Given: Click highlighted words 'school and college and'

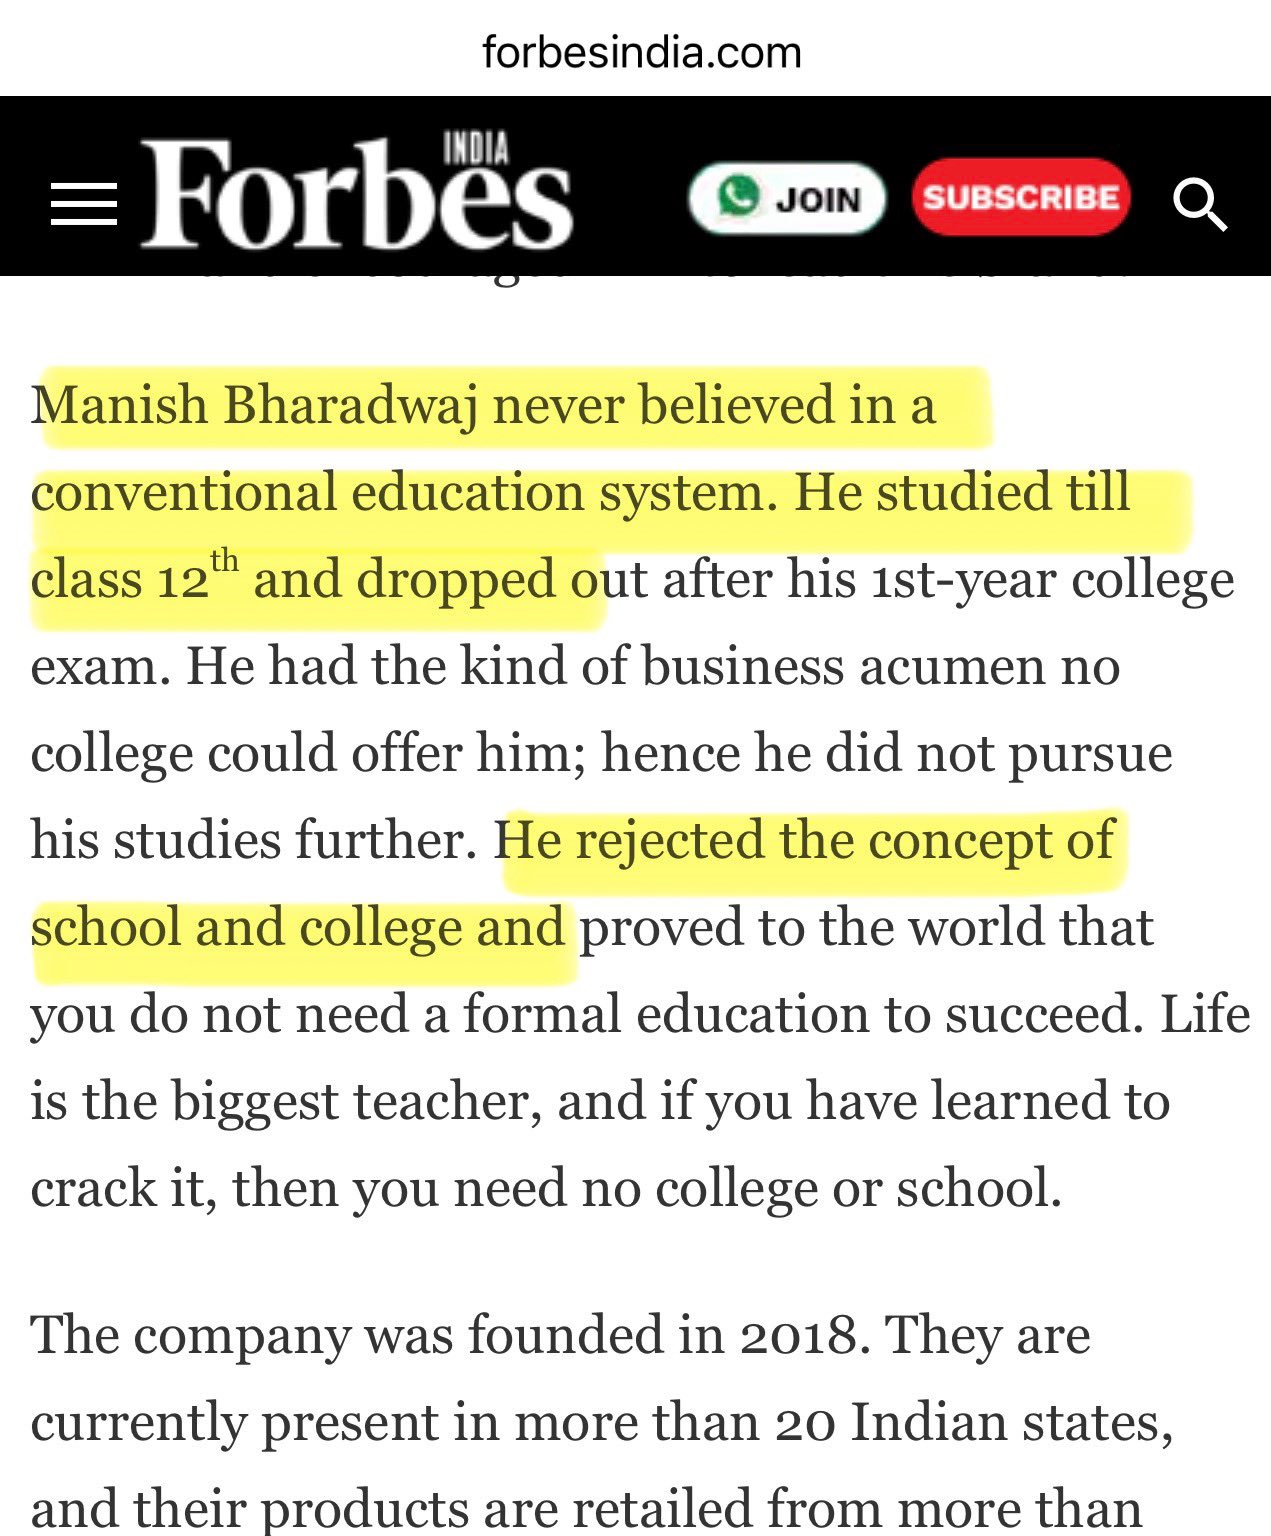Looking at the screenshot, I should (x=298, y=927).
